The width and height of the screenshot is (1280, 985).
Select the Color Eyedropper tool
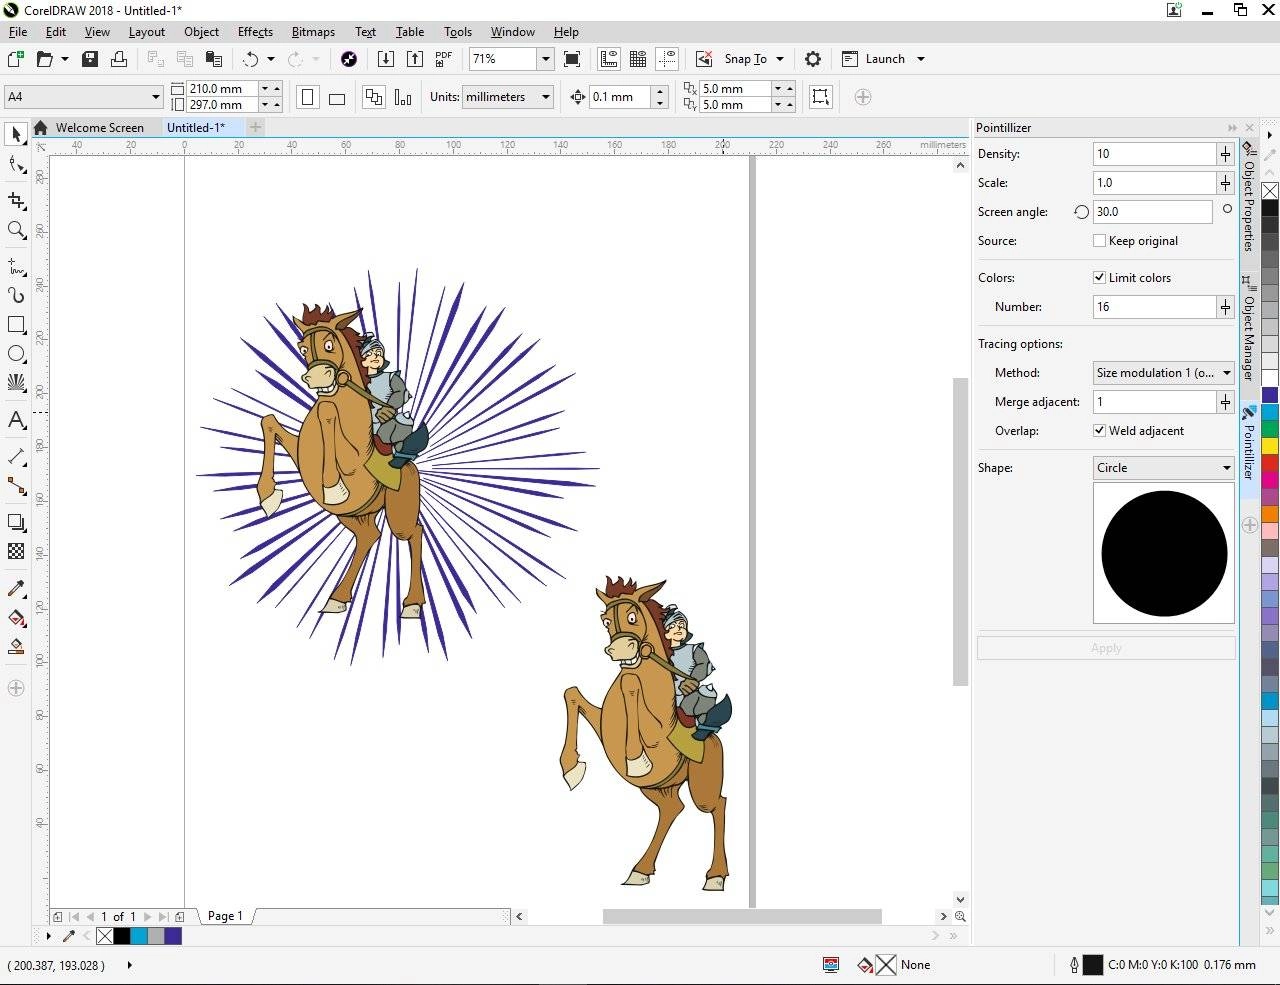click(x=16, y=588)
